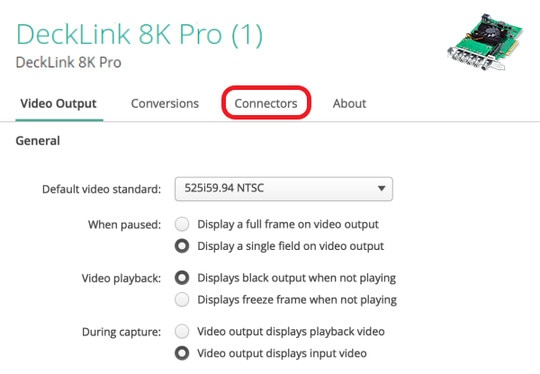Click the Video playback label

click(121, 278)
